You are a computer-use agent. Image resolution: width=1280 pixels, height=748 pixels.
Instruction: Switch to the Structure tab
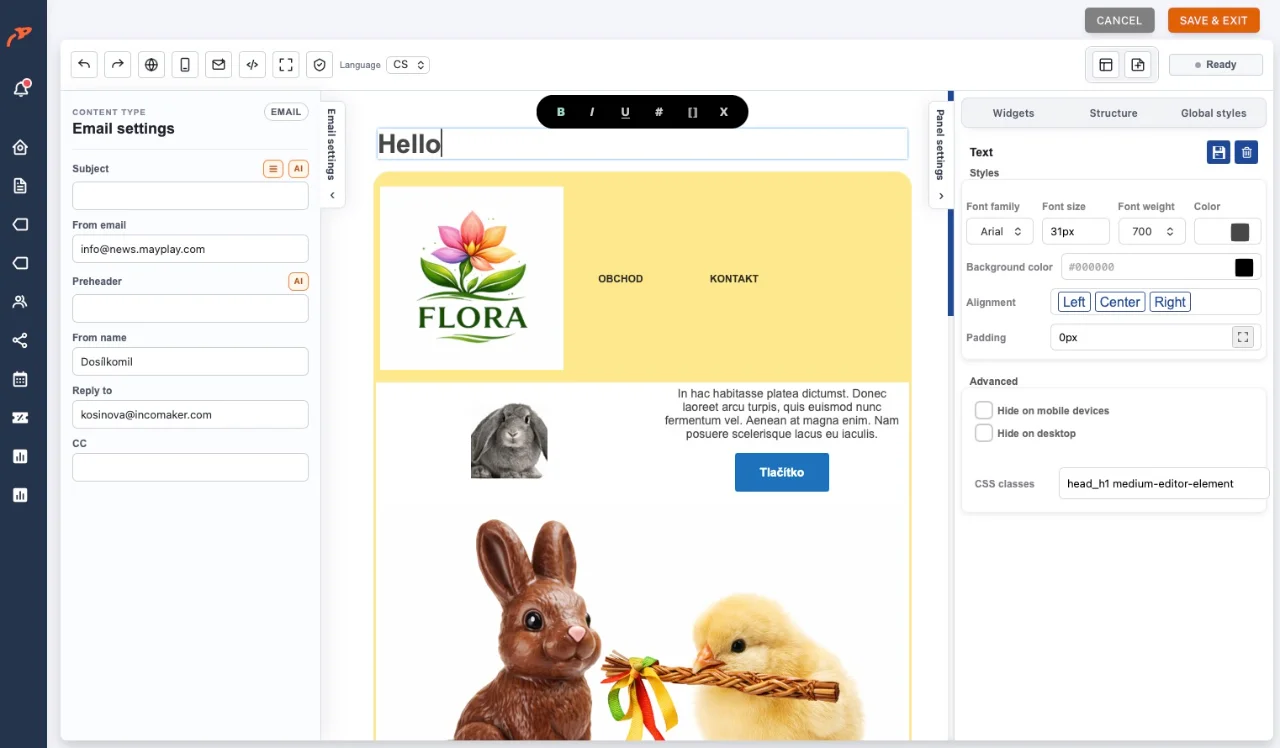point(1113,113)
